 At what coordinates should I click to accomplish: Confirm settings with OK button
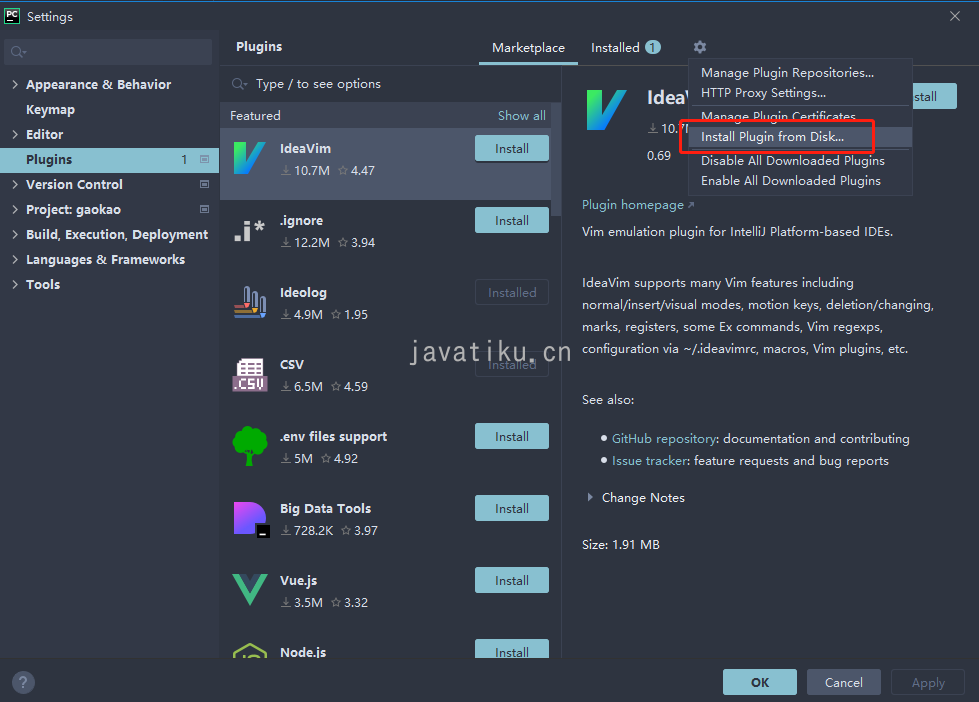(760, 682)
